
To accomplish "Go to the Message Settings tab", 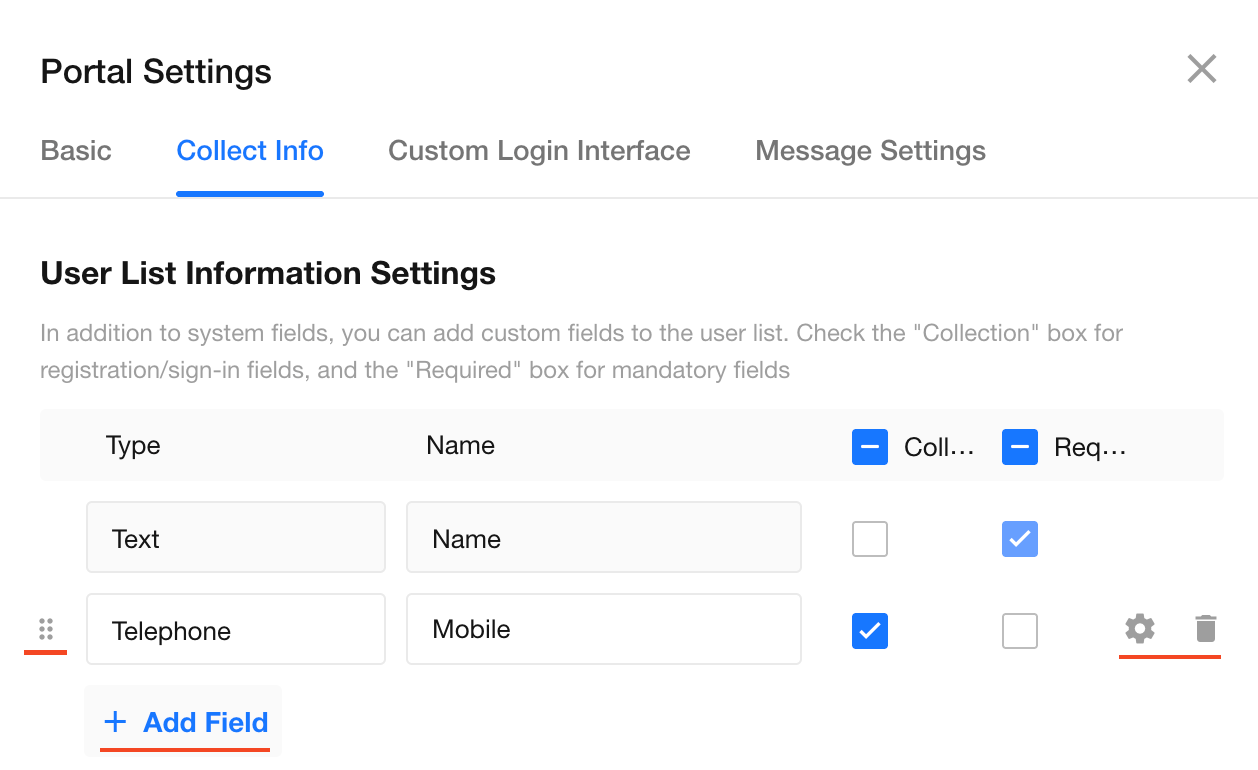I will pyautogui.click(x=870, y=151).
